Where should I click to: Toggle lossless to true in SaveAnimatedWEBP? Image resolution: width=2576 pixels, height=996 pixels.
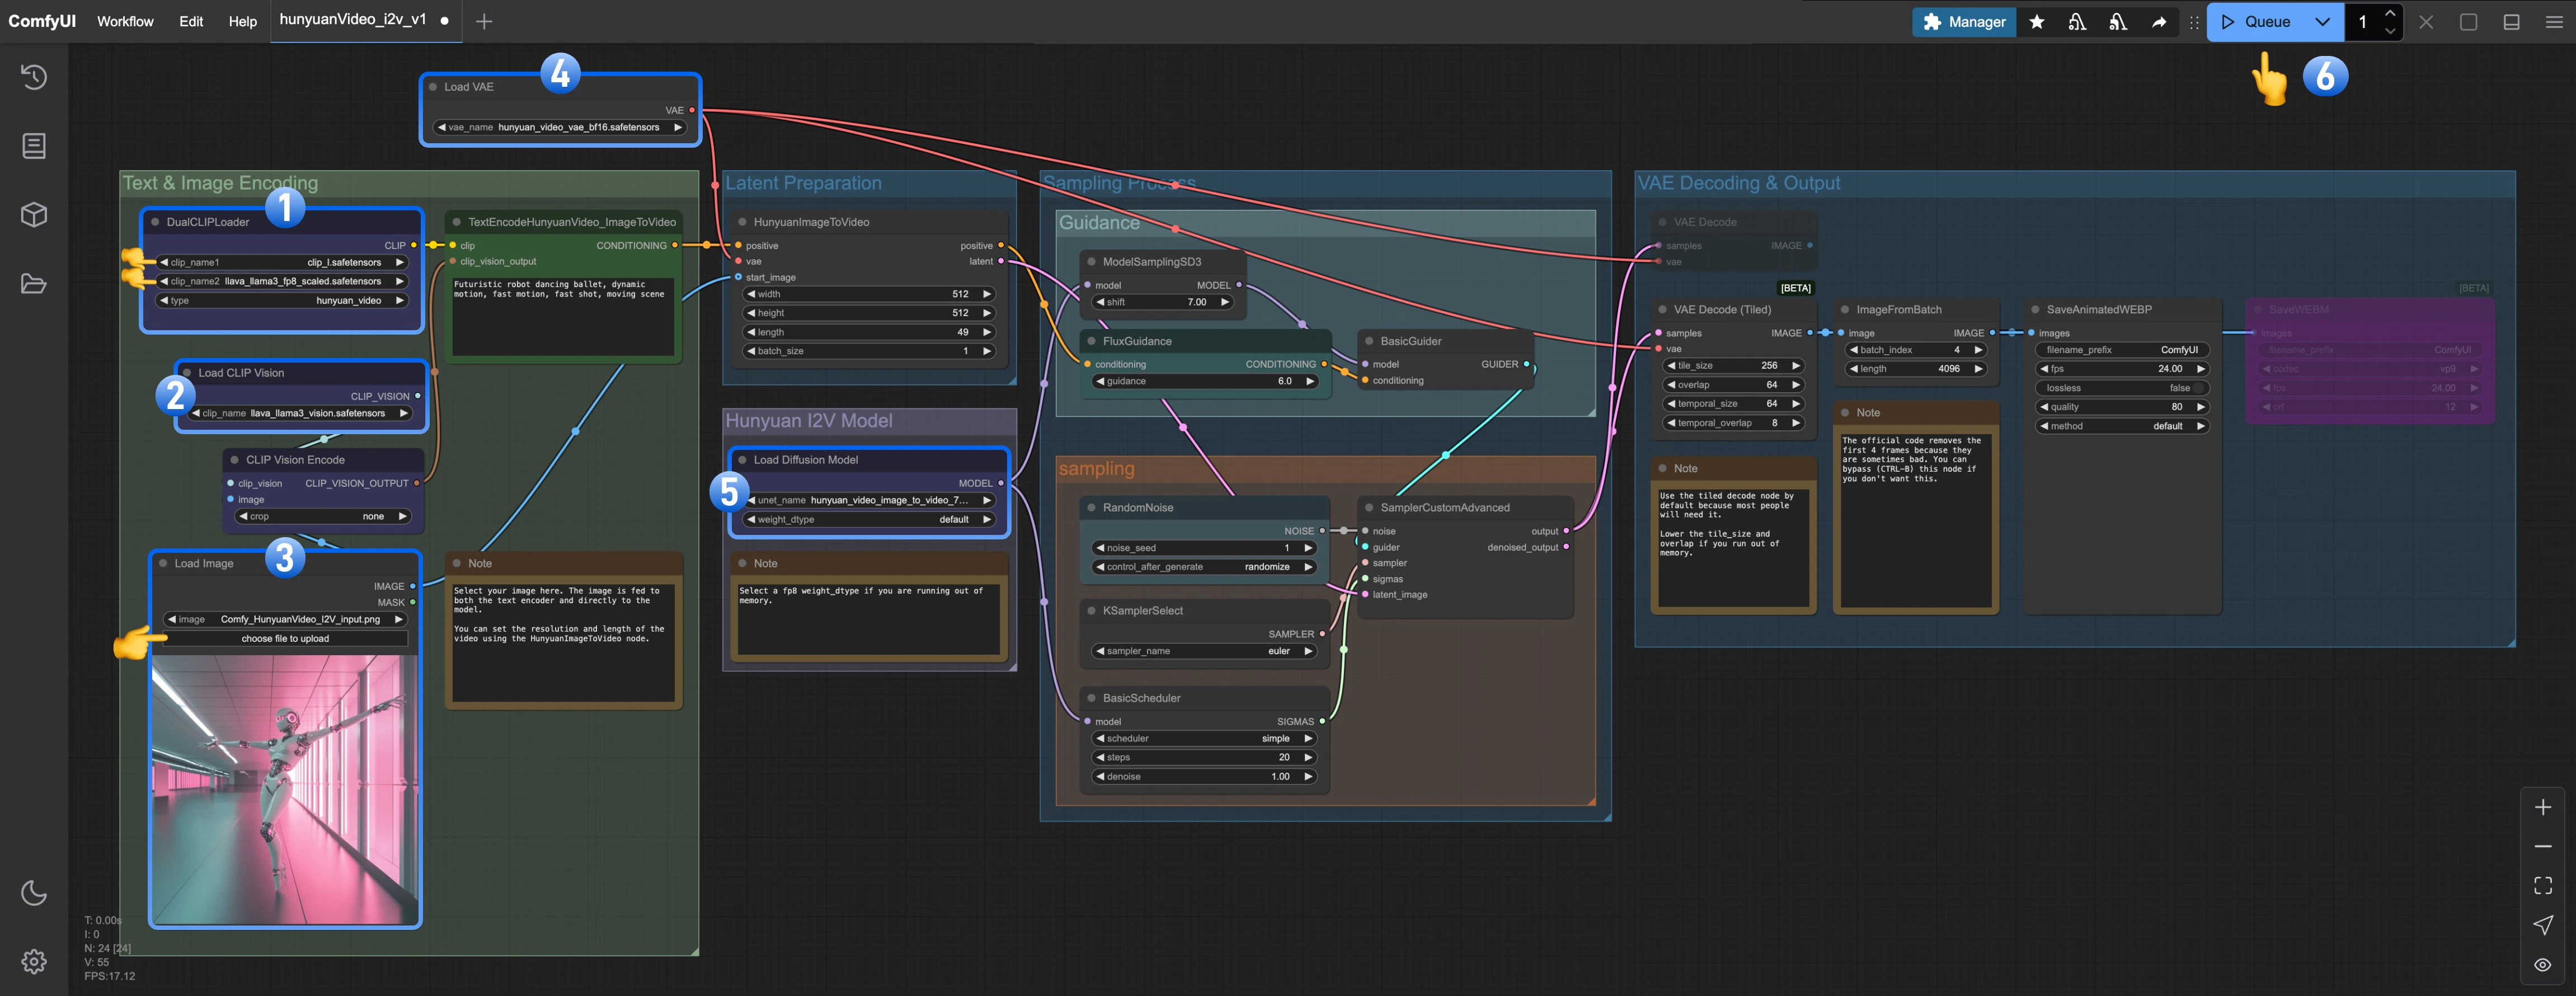coord(2122,388)
